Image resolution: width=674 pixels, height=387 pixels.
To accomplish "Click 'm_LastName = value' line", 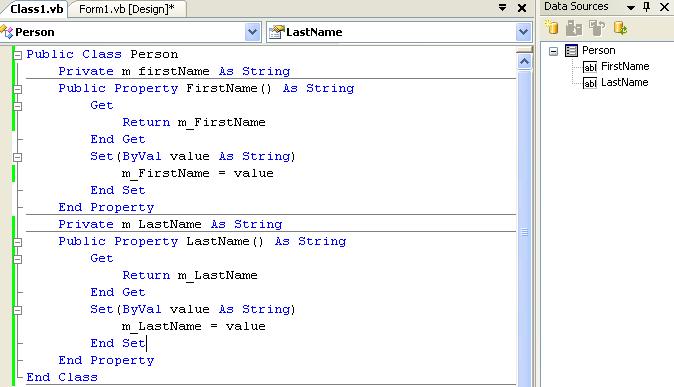I will click(x=193, y=326).
